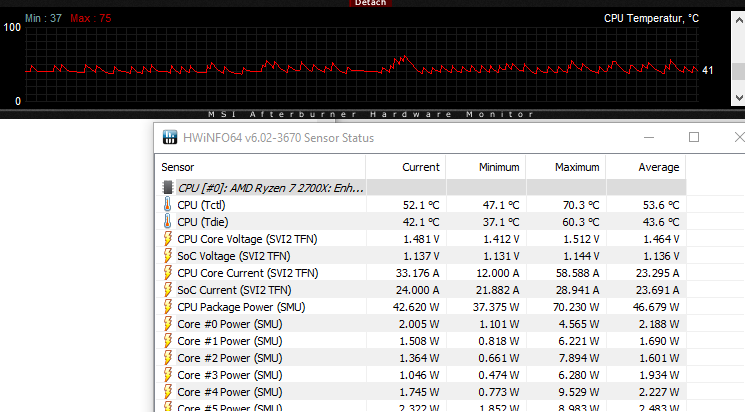Click lightning icon for CPU Core Current
The image size is (745, 412).
pos(167,273)
